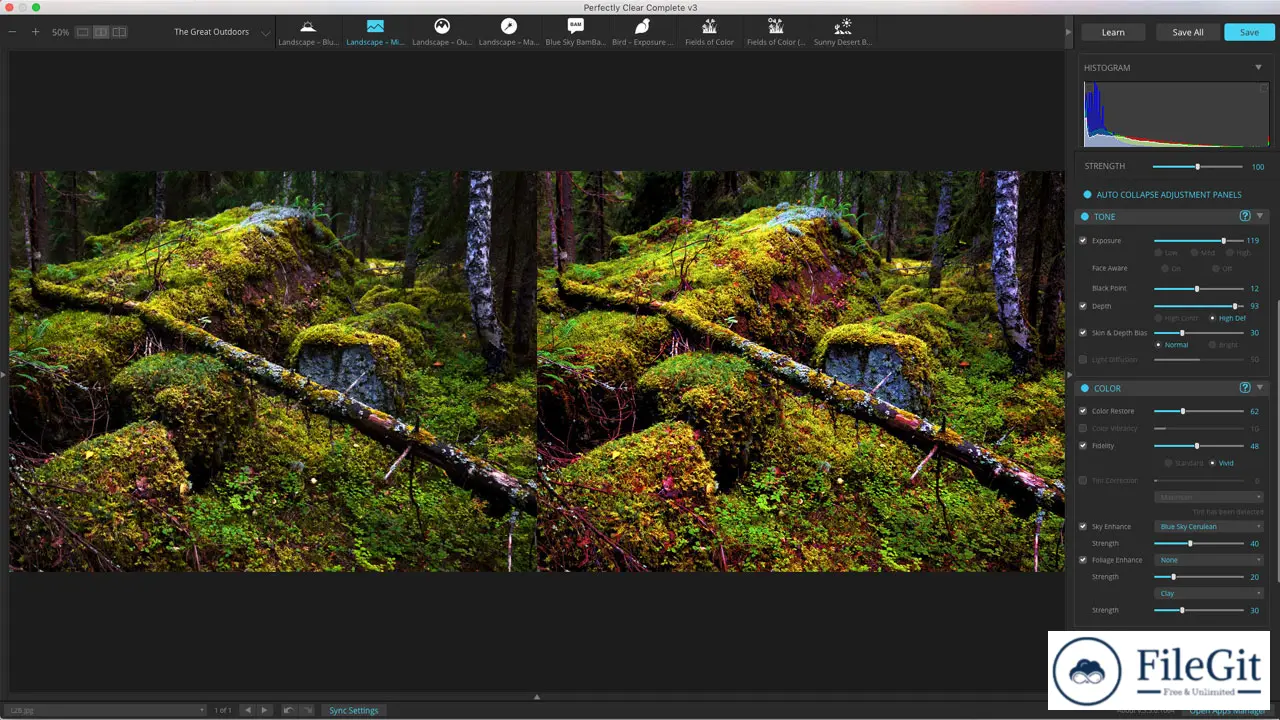1280x720 pixels.
Task: Apply the Fields of Color (… preset
Action: 776,32
